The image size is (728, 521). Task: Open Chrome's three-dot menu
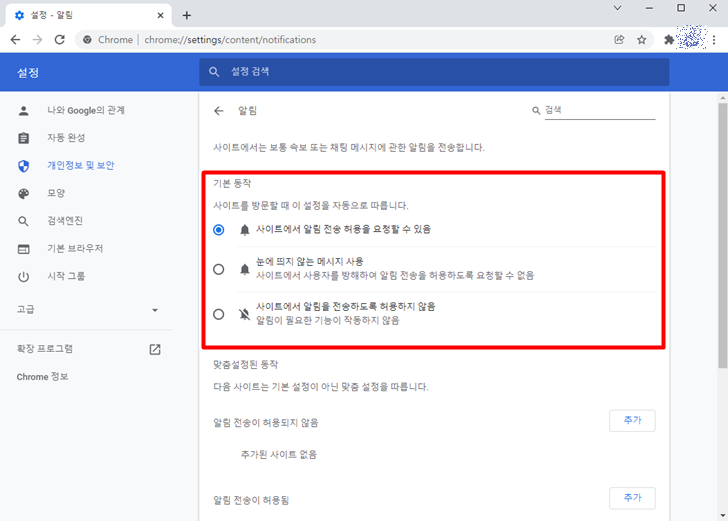[714, 40]
